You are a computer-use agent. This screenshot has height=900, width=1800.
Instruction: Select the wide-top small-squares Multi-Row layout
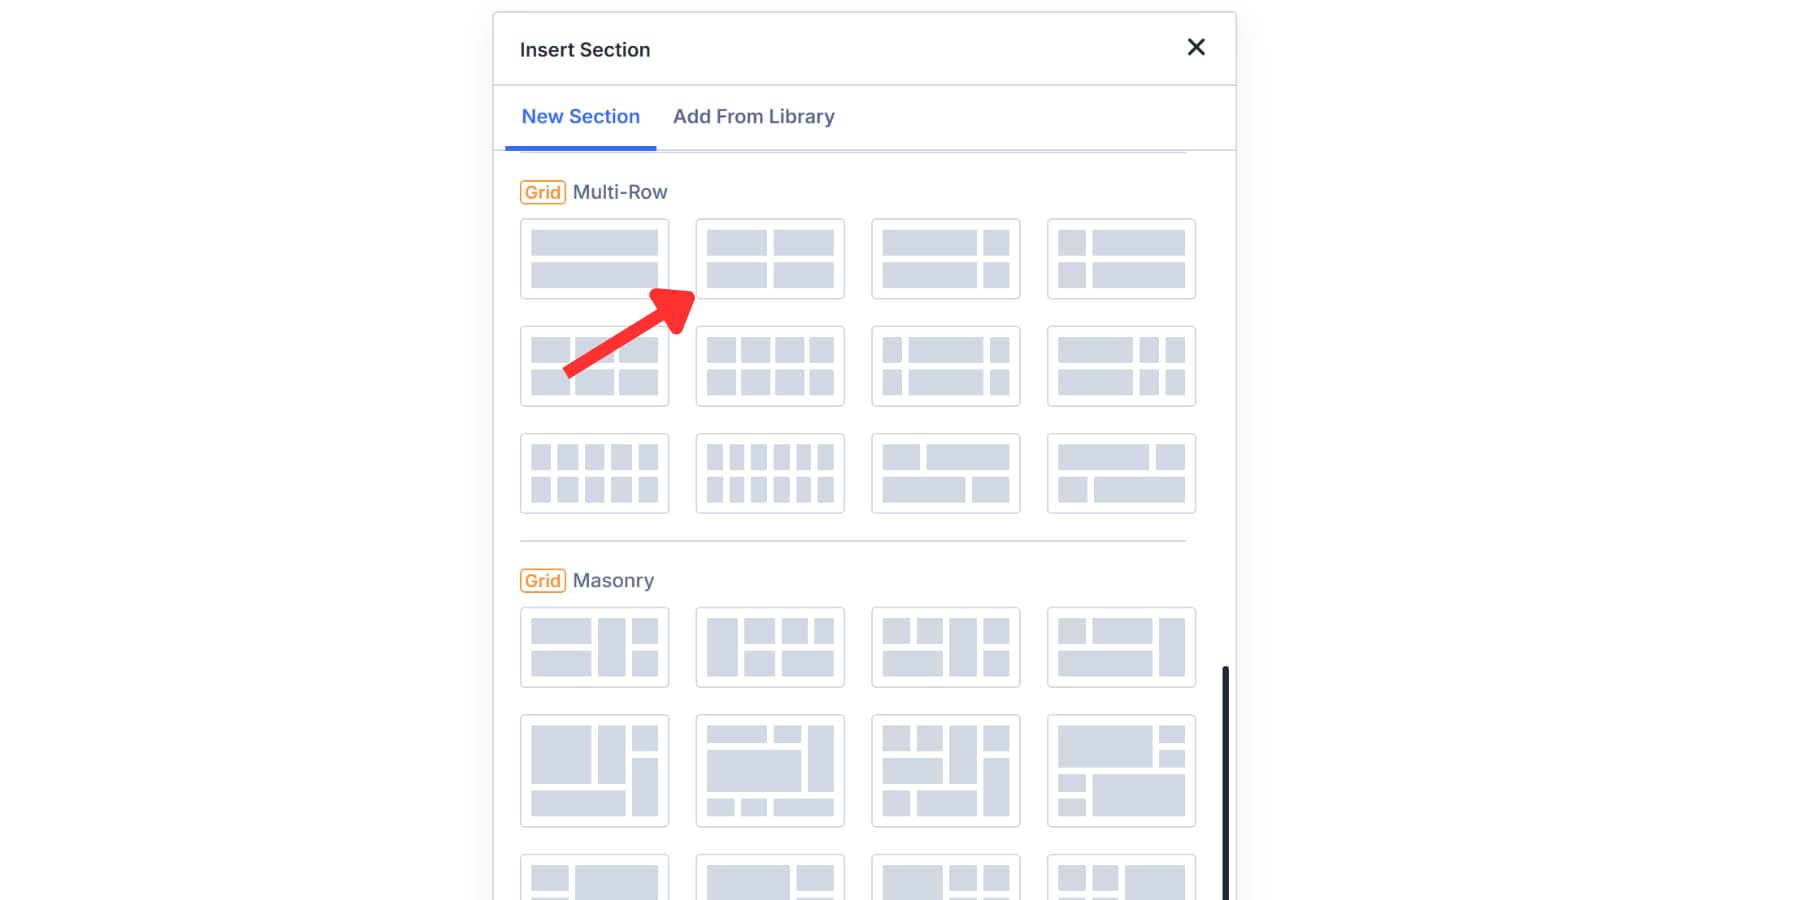pos(1121,366)
